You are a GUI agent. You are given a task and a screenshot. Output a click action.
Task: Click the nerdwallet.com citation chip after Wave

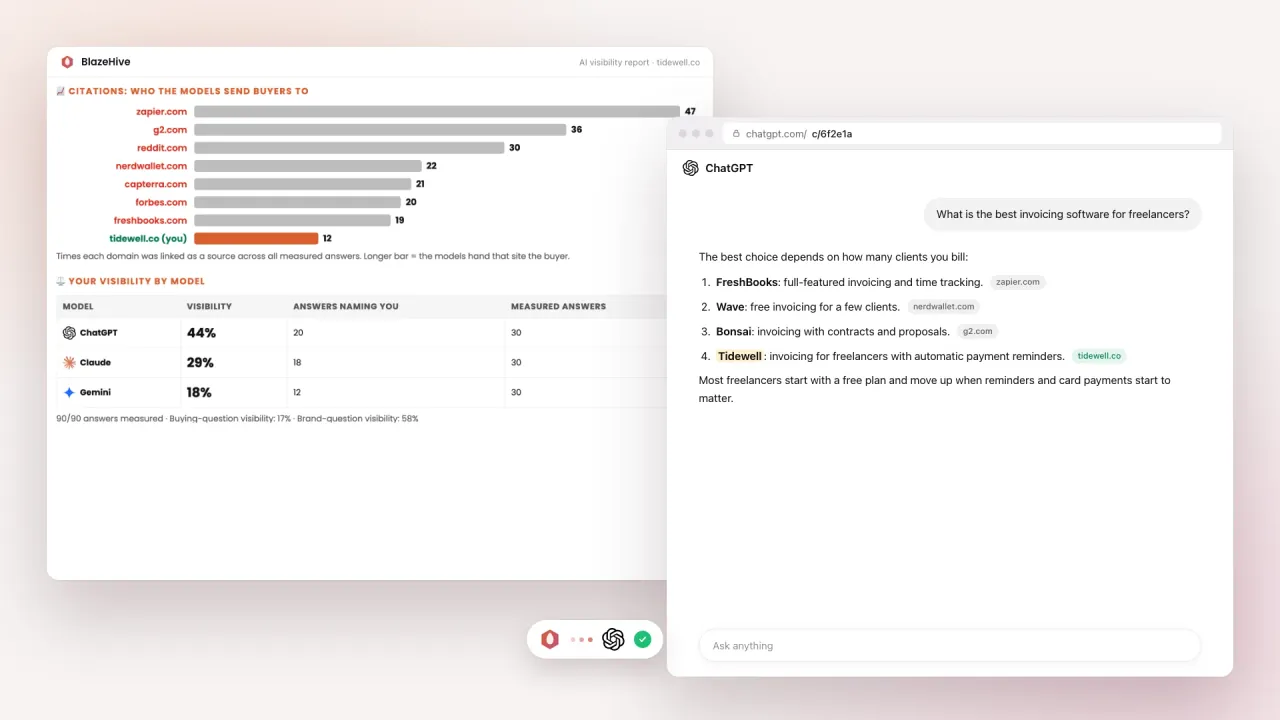(x=944, y=306)
